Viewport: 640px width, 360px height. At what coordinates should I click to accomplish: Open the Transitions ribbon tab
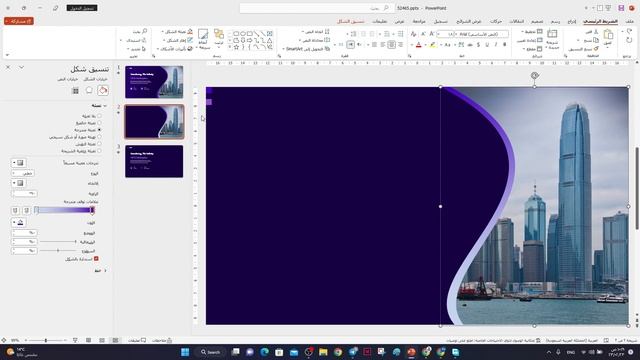click(x=516, y=21)
